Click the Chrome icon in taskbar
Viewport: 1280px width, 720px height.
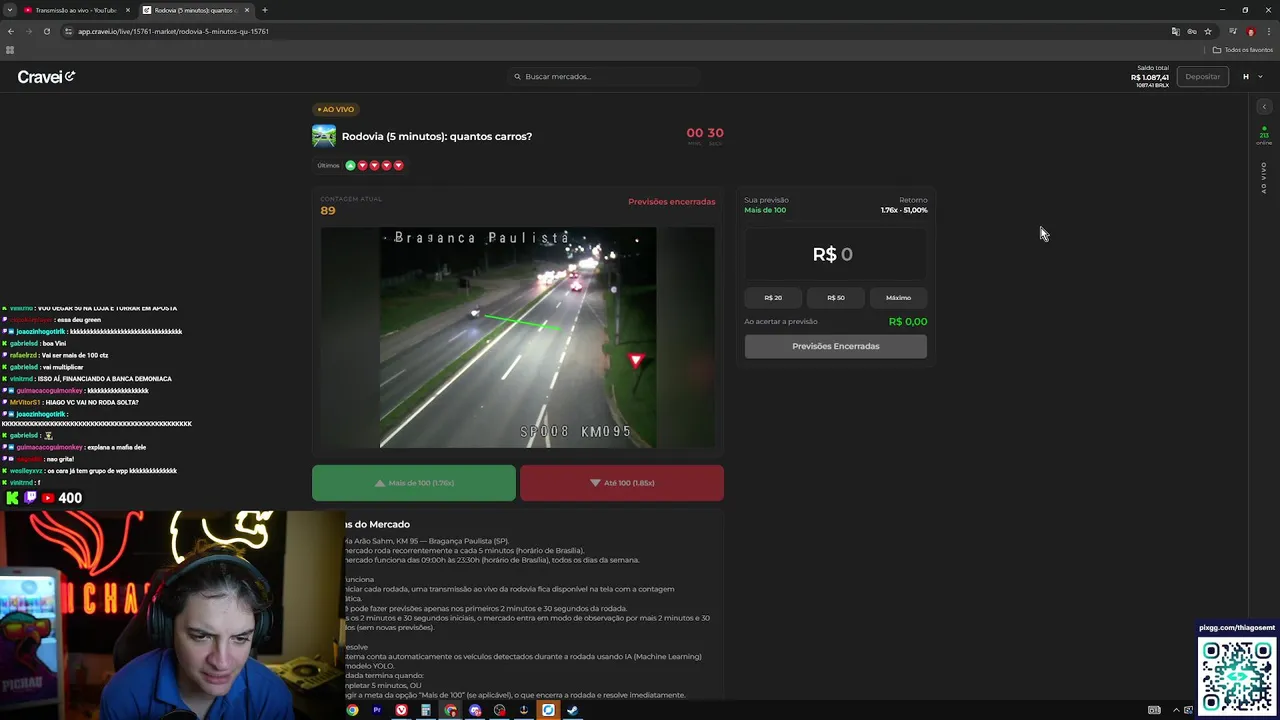tap(352, 710)
